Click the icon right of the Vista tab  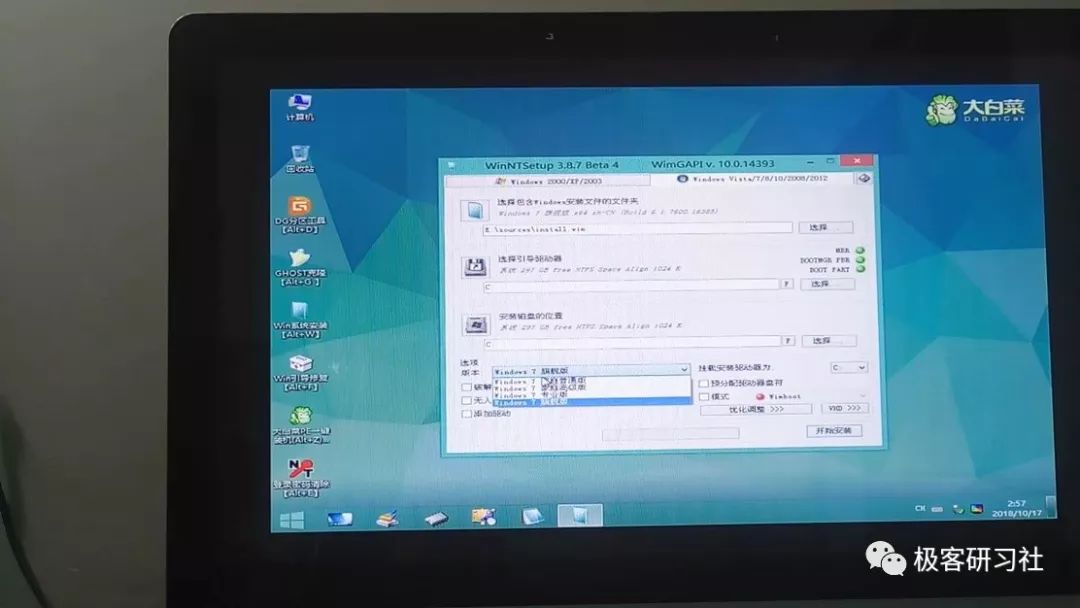coord(864,178)
